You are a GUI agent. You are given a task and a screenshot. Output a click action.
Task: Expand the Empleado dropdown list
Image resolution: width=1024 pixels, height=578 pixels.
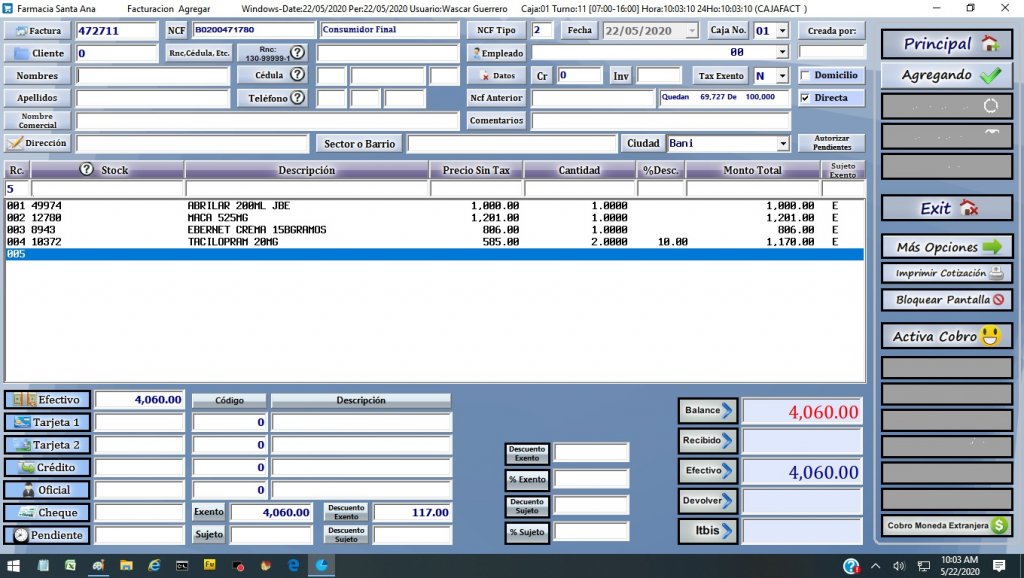tap(782, 53)
